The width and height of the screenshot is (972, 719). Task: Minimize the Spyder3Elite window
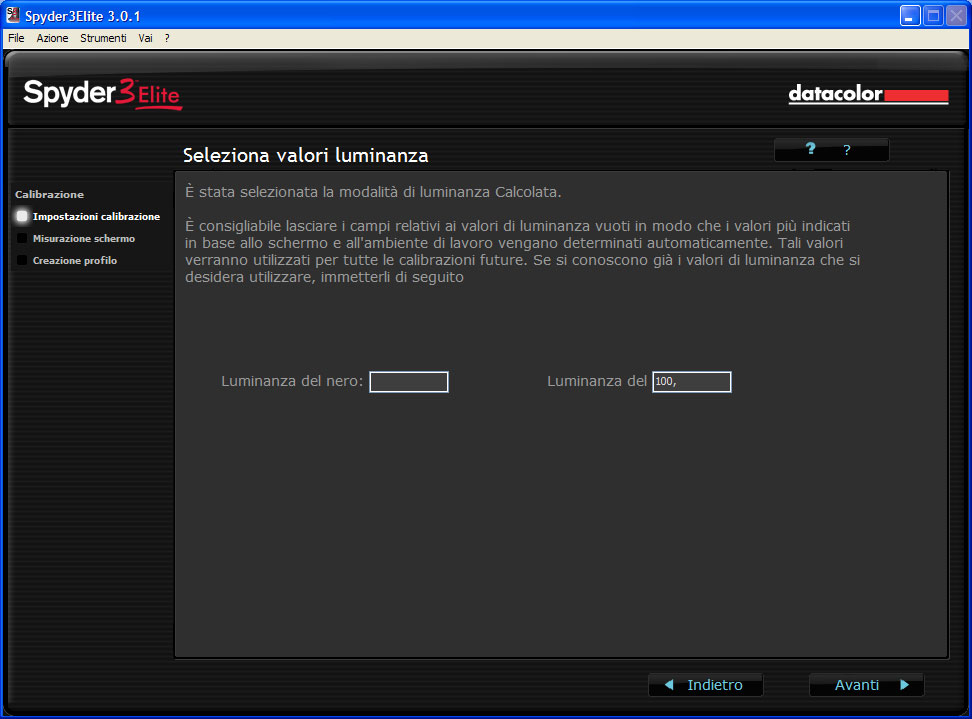pos(910,15)
